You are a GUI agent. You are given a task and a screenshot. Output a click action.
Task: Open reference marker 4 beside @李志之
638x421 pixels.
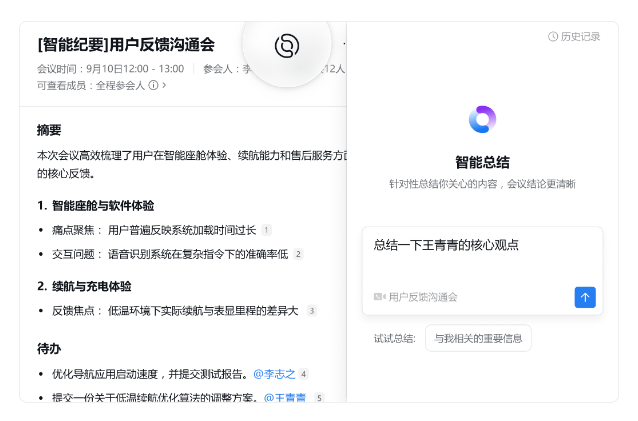pos(303,374)
